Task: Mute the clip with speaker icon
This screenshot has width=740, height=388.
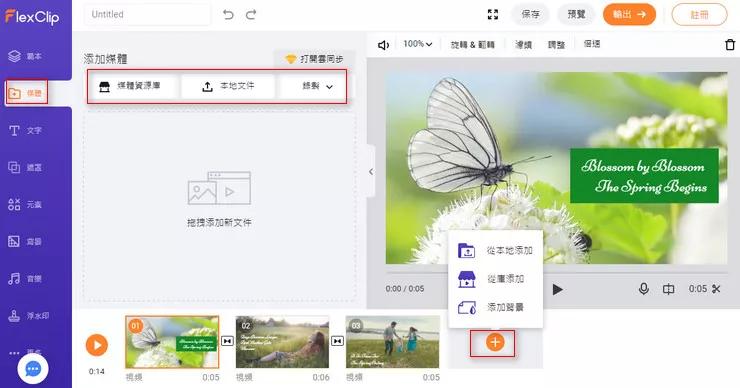Action: [x=383, y=45]
